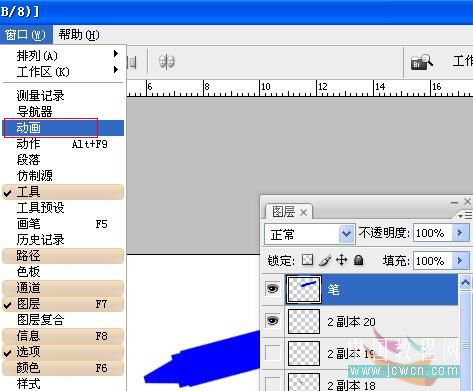This screenshot has height=391, width=473.
Task: Close the Layers (图层) tab
Action: tap(303, 212)
